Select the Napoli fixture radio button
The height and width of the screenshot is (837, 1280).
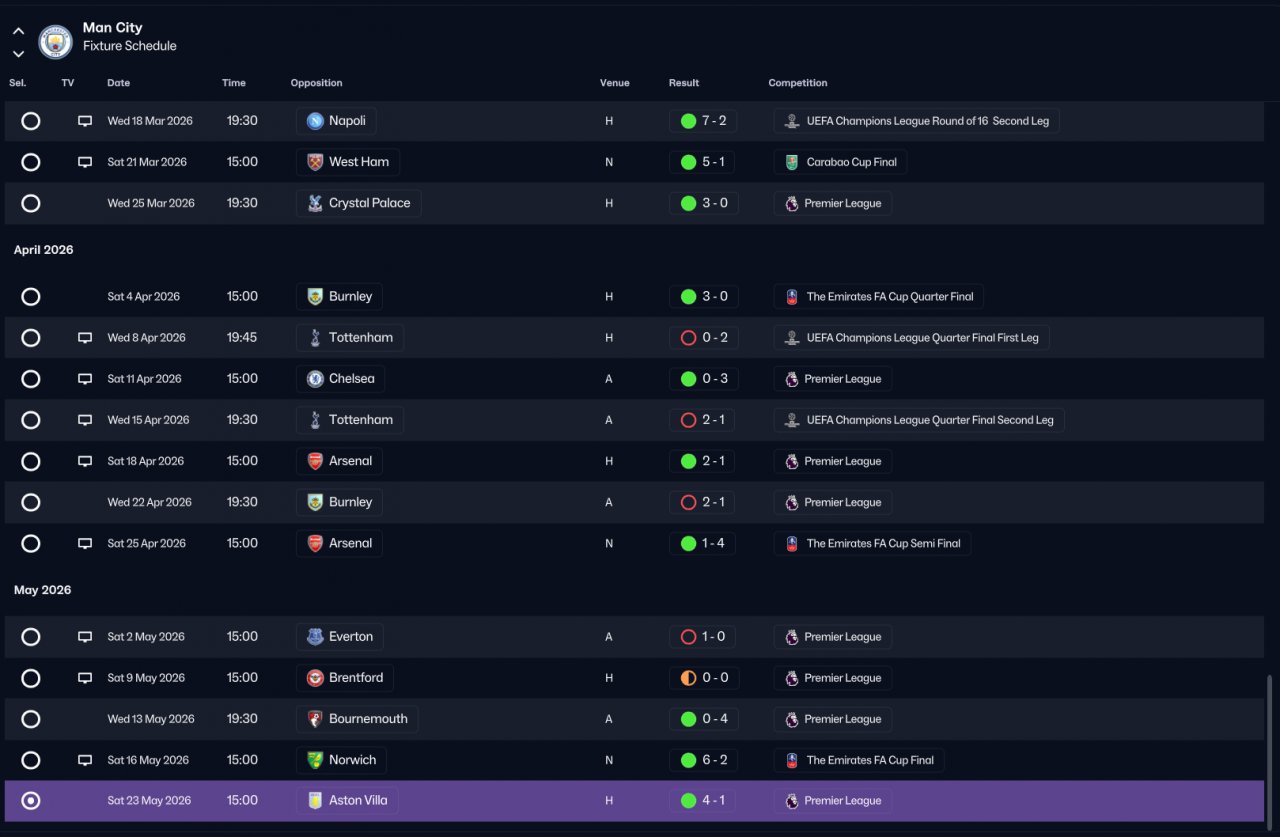pos(31,121)
